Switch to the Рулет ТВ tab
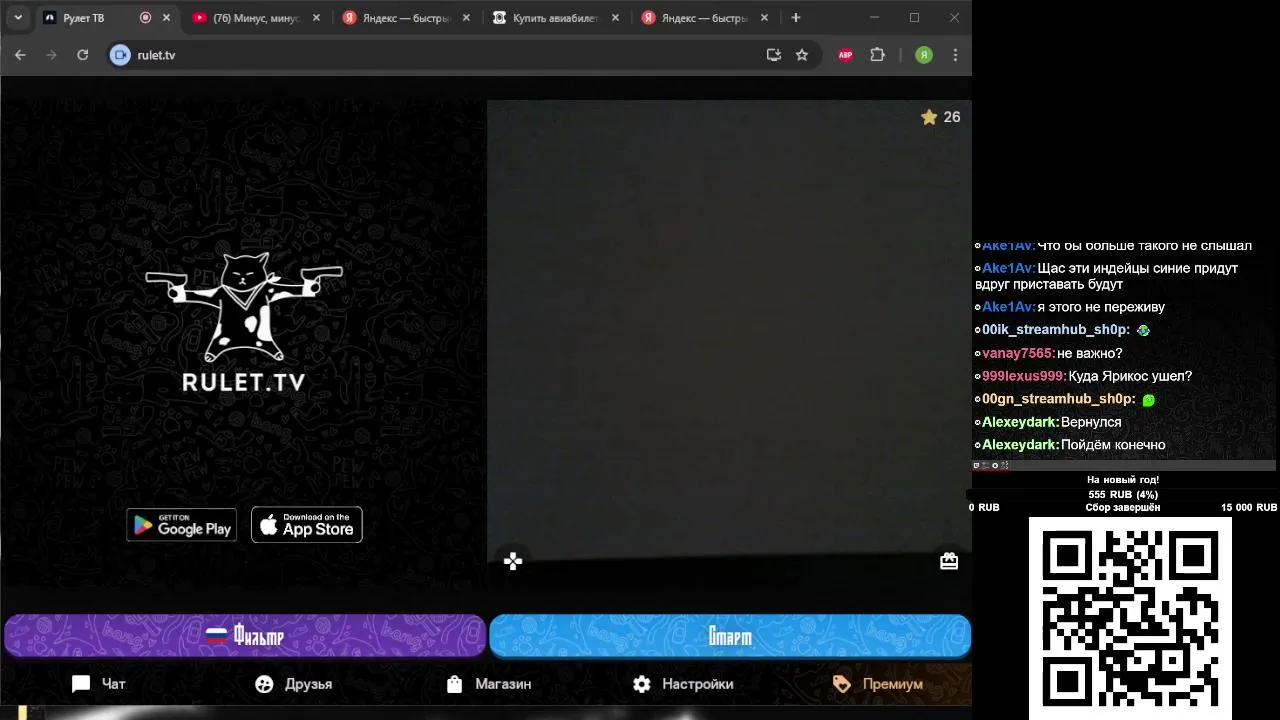 pos(108,18)
